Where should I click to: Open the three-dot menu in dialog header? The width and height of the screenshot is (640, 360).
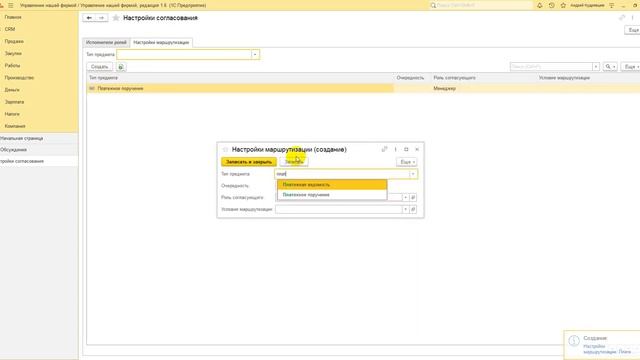395,149
